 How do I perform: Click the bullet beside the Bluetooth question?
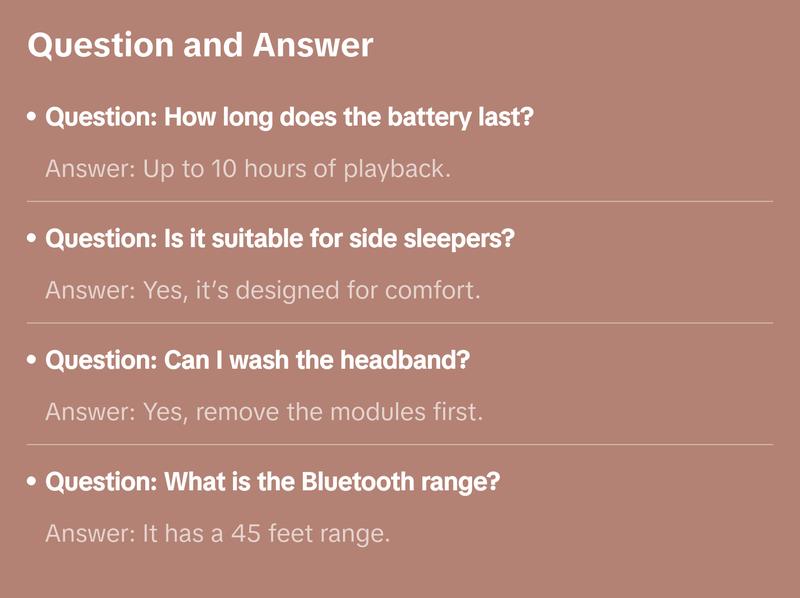pyautogui.click(x=33, y=482)
